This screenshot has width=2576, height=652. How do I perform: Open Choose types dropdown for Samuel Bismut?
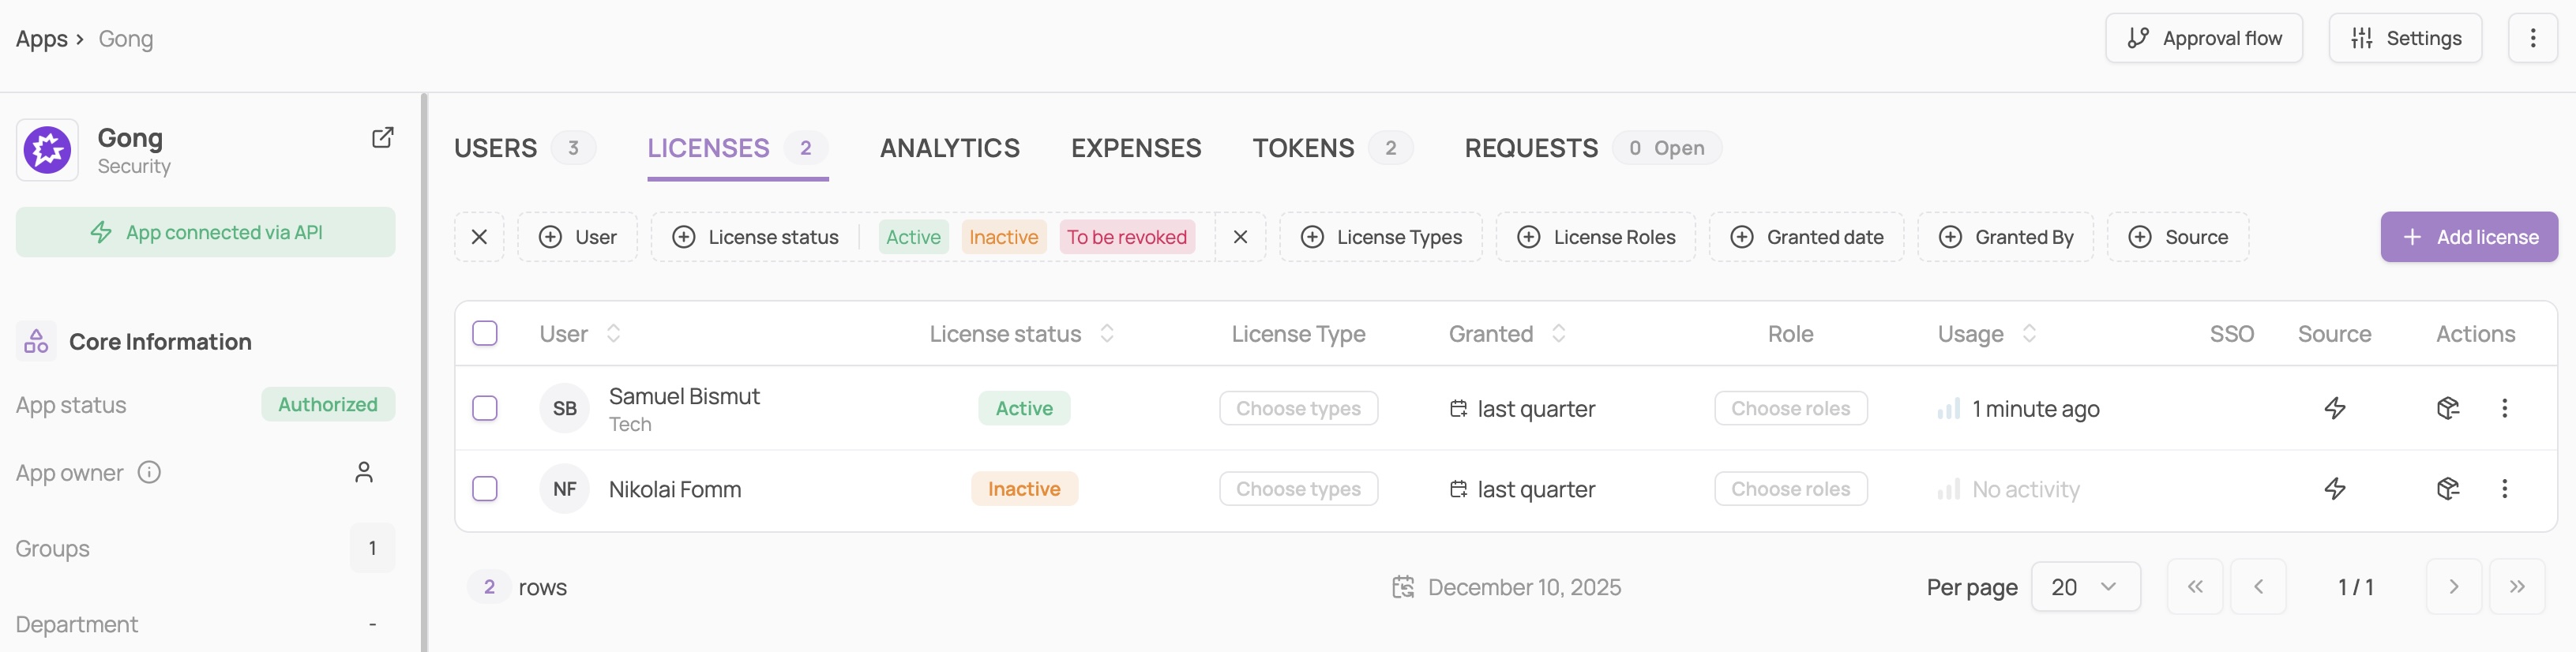(1298, 408)
